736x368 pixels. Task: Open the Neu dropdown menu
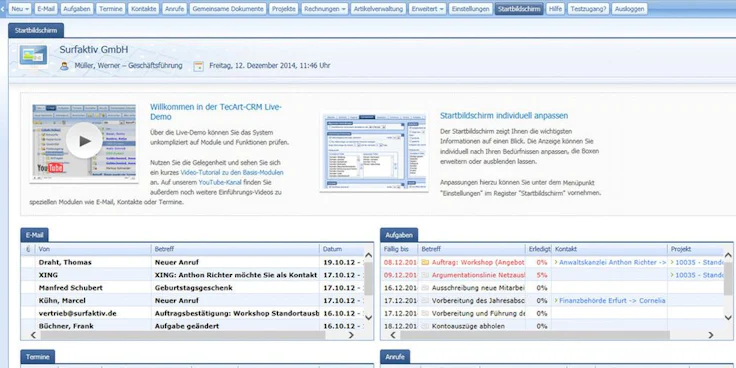(20, 9)
